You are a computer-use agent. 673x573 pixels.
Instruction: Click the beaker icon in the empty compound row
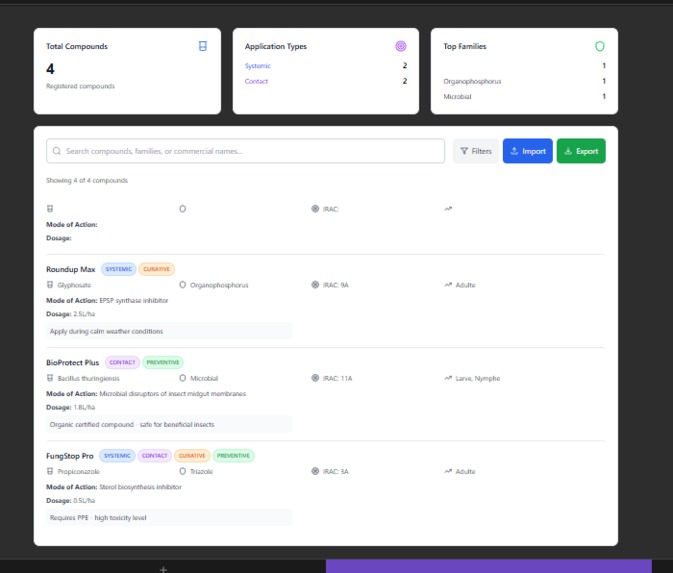[50, 209]
